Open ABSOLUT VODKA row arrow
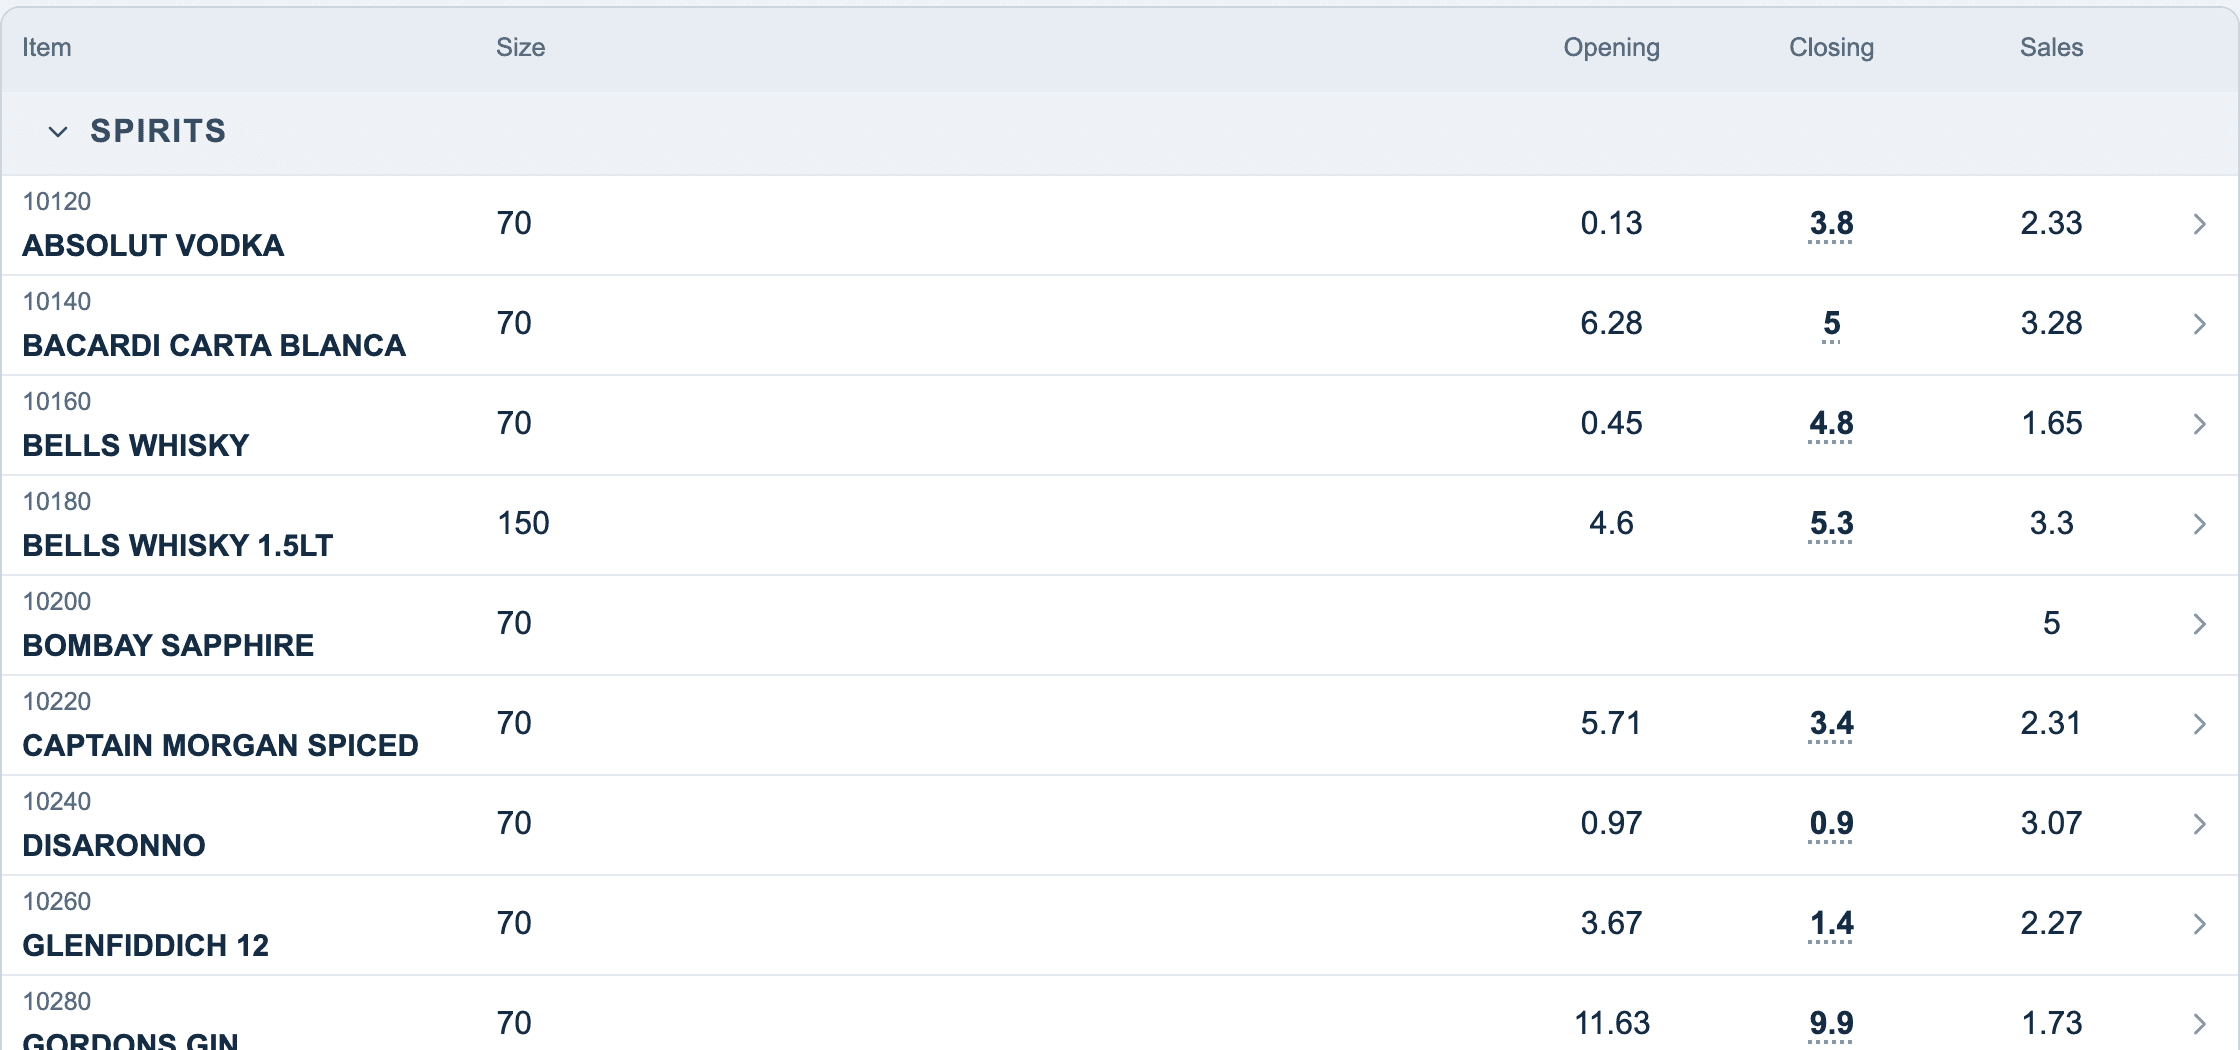Screen dimensions: 2240x1050 click(2199, 224)
